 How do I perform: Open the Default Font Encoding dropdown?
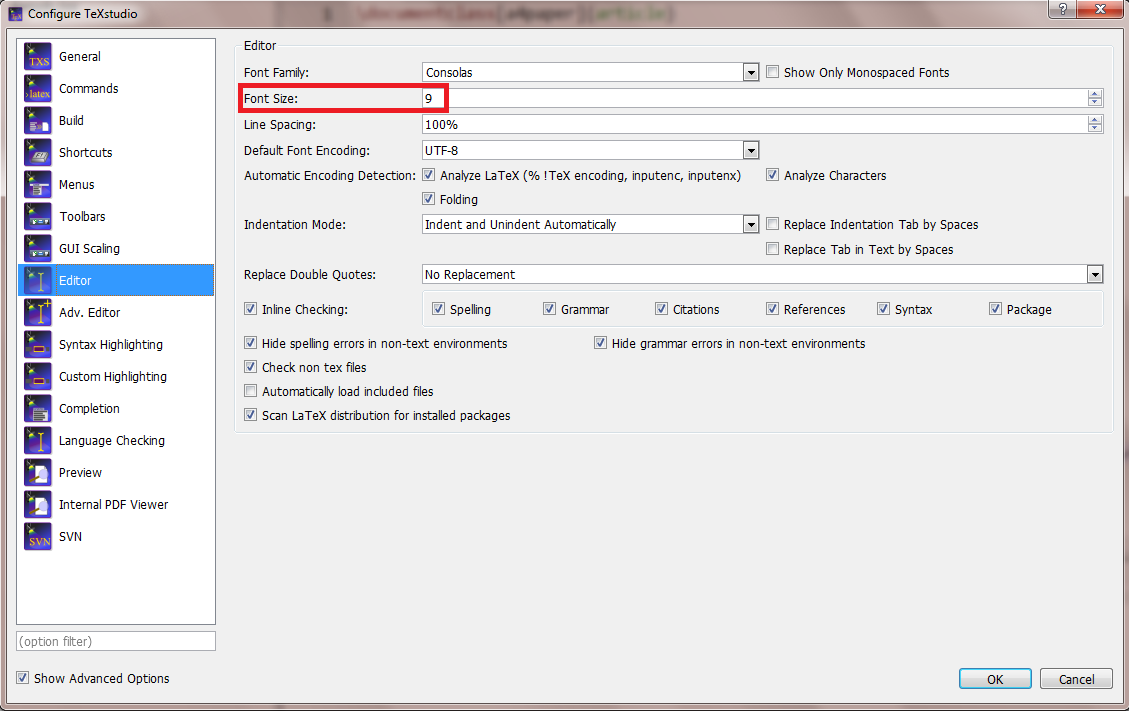pos(751,151)
